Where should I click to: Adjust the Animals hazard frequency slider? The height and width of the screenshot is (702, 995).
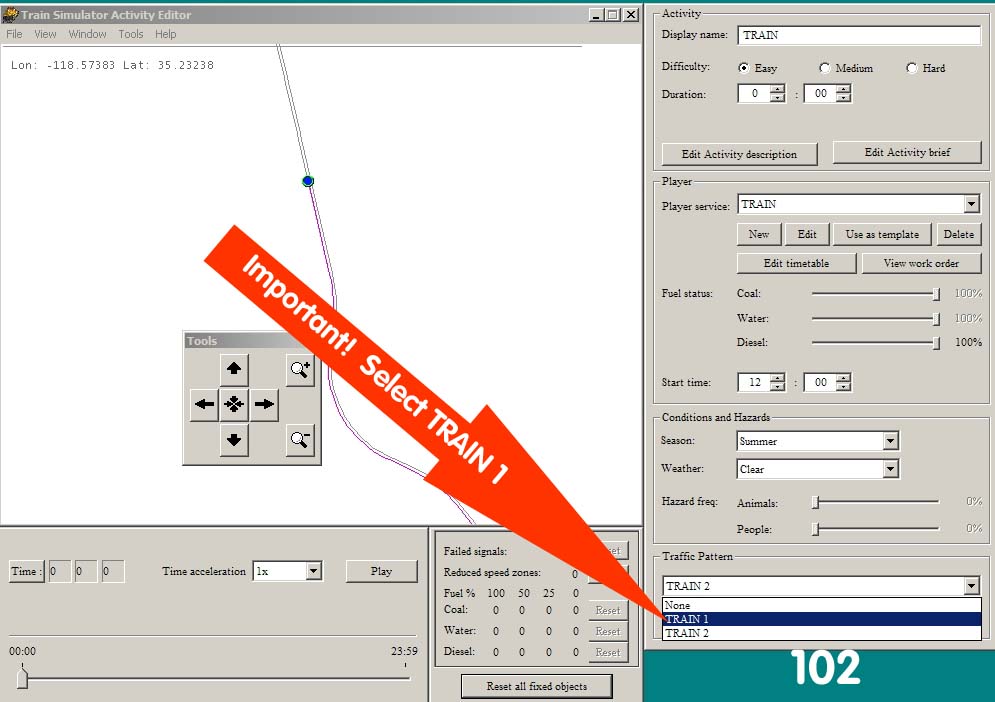point(816,502)
